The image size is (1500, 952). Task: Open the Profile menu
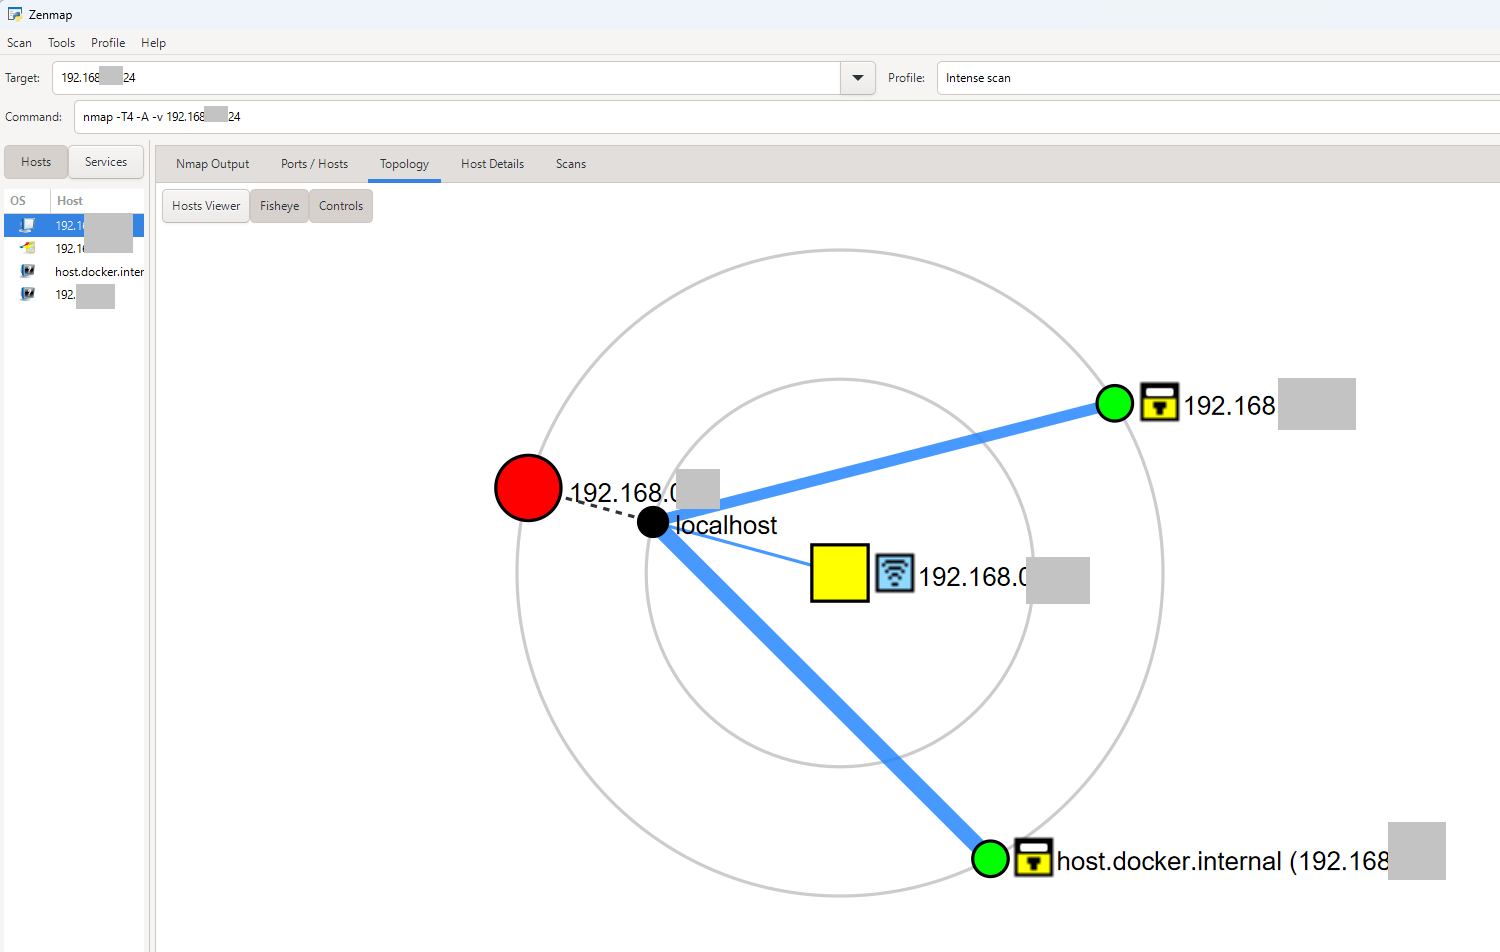(x=108, y=43)
